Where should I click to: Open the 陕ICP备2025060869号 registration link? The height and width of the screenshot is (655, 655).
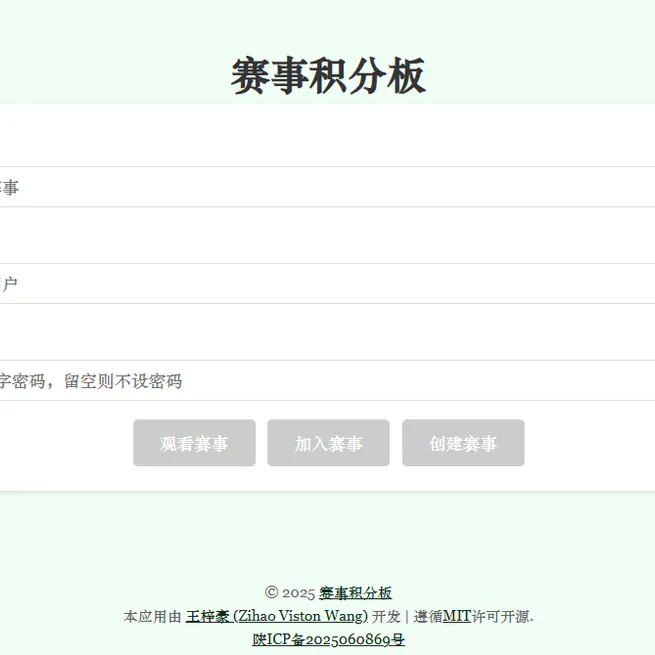point(328,639)
